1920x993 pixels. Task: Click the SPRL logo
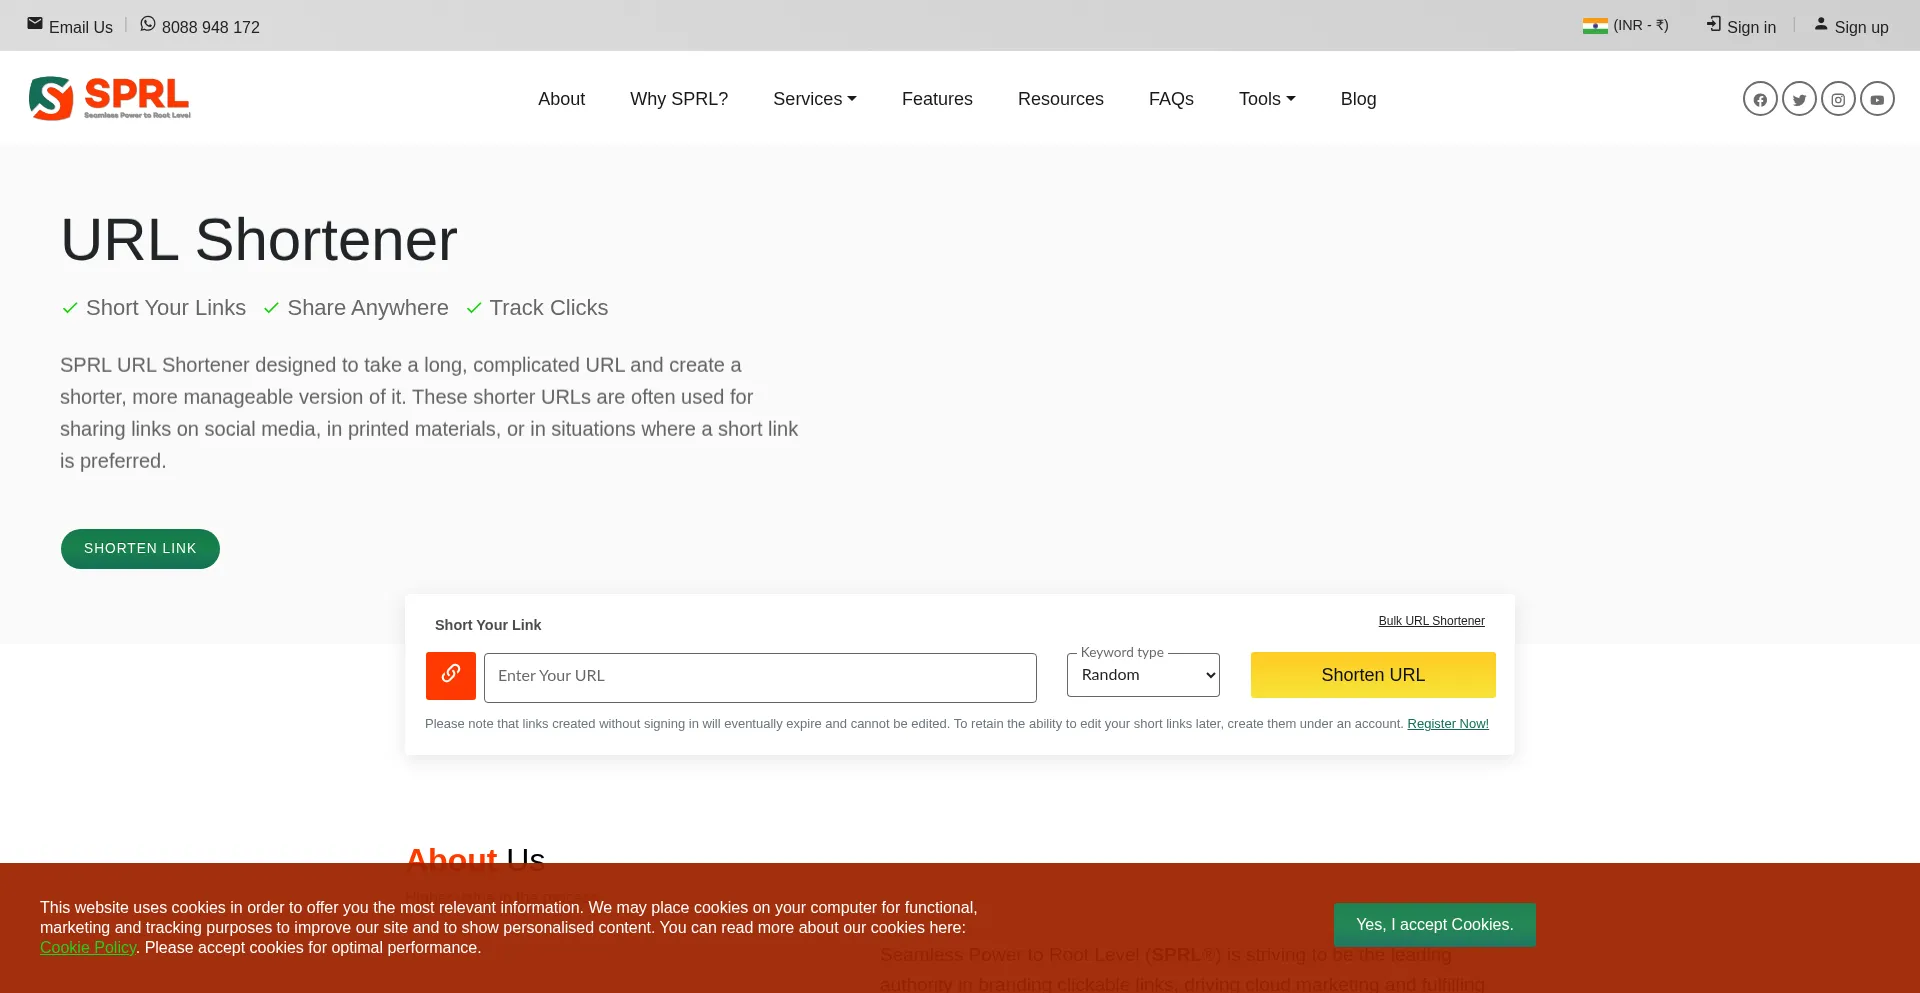point(110,98)
